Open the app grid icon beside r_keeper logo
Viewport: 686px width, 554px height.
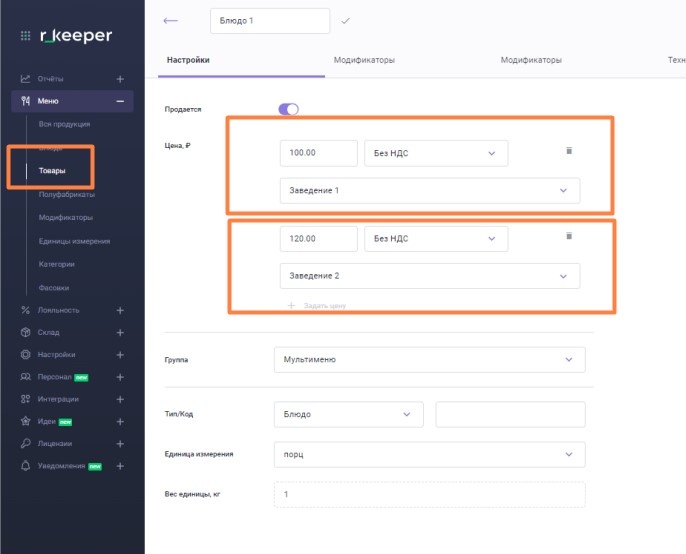tap(25, 35)
